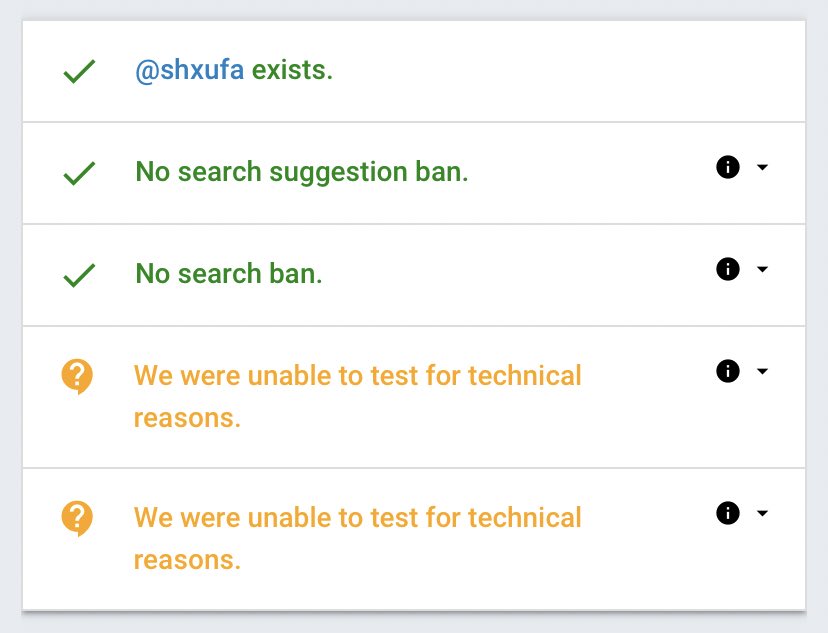Click info icon on last unable-to-test row

tap(728, 513)
